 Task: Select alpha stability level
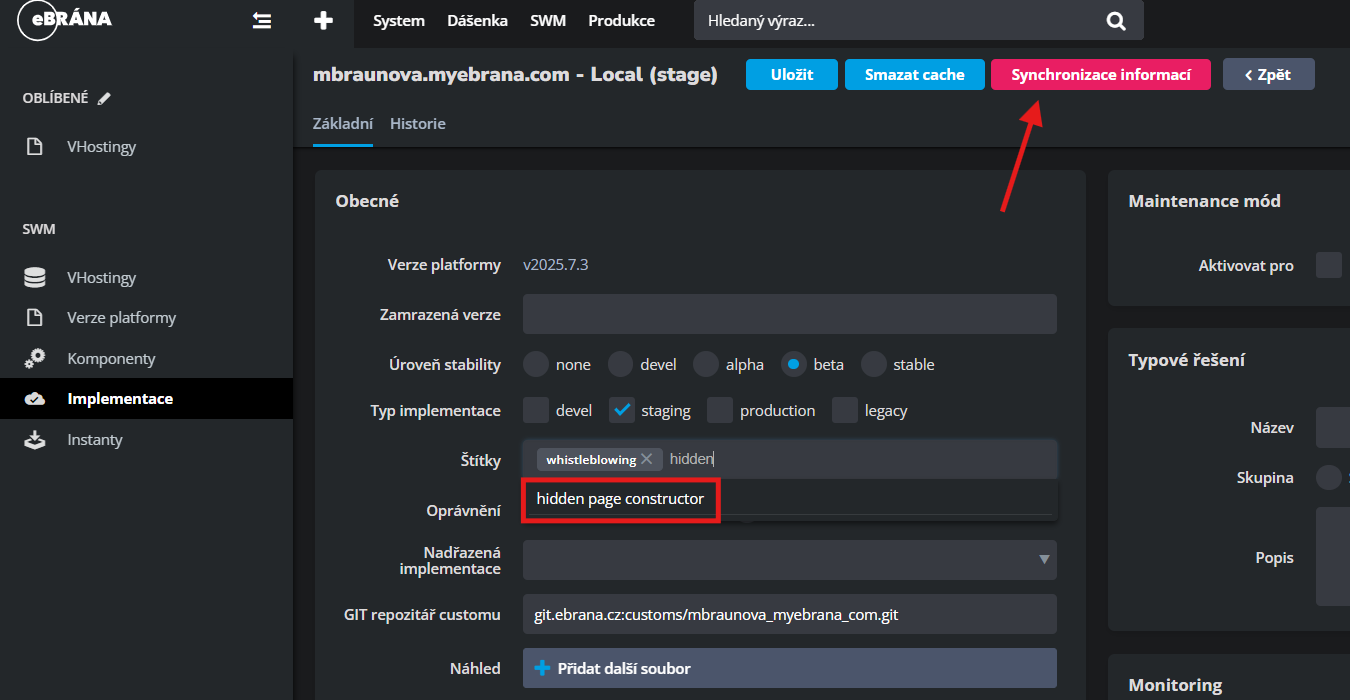(706, 364)
